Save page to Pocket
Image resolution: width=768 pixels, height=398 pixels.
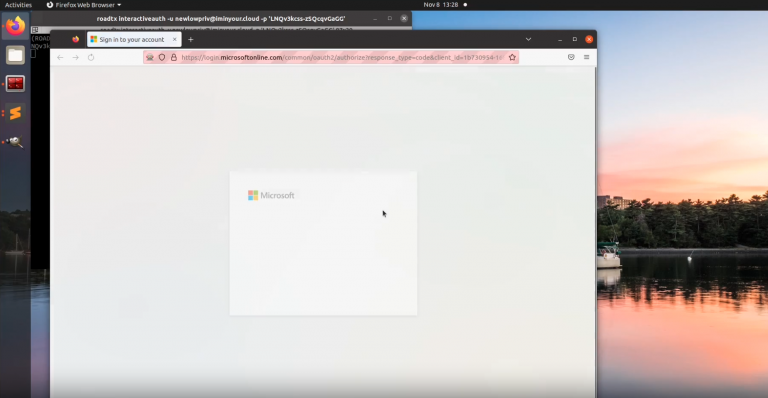pos(571,57)
